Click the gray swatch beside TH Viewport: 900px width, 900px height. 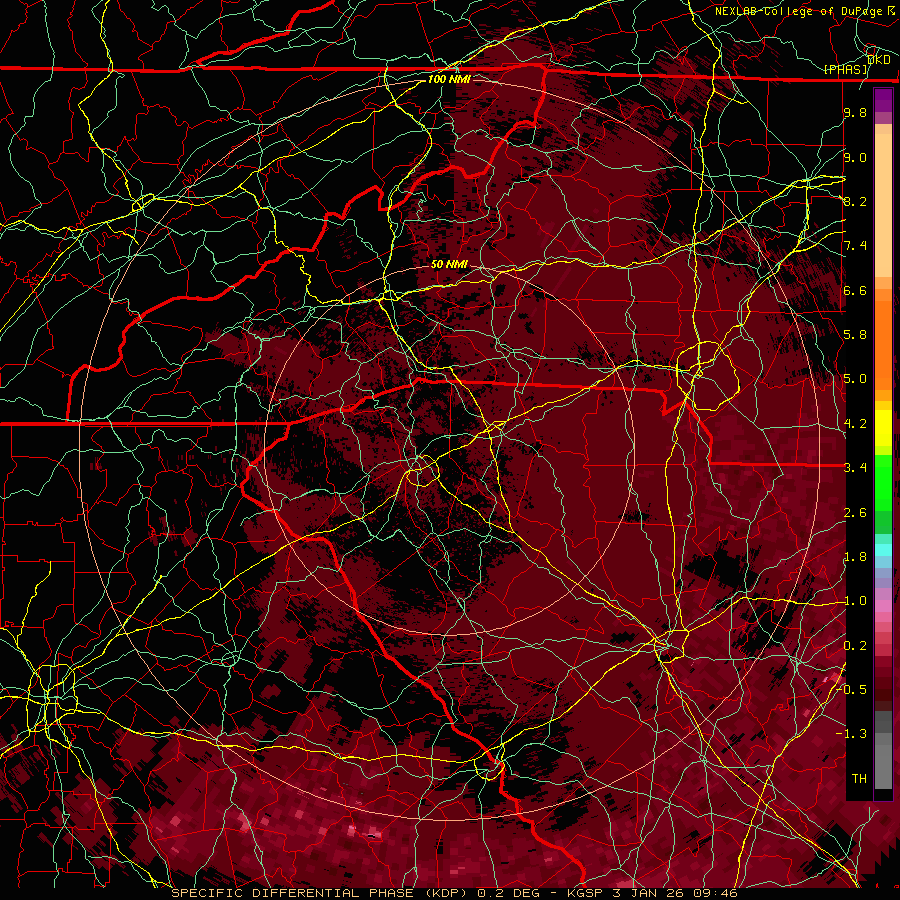coord(883,766)
